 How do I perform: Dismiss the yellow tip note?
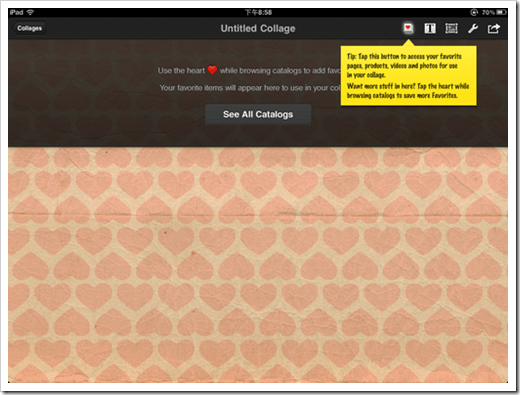pyautogui.click(x=408, y=76)
